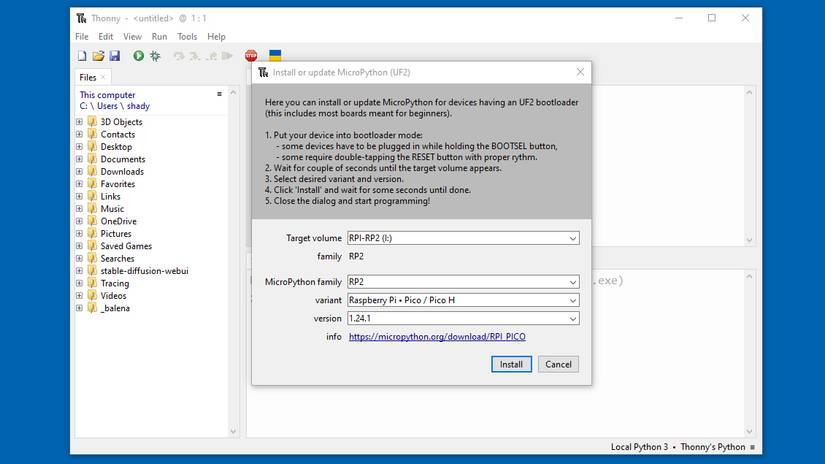Click the Ukraine flag toolbar icon
Image resolution: width=825 pixels, height=464 pixels.
point(275,55)
